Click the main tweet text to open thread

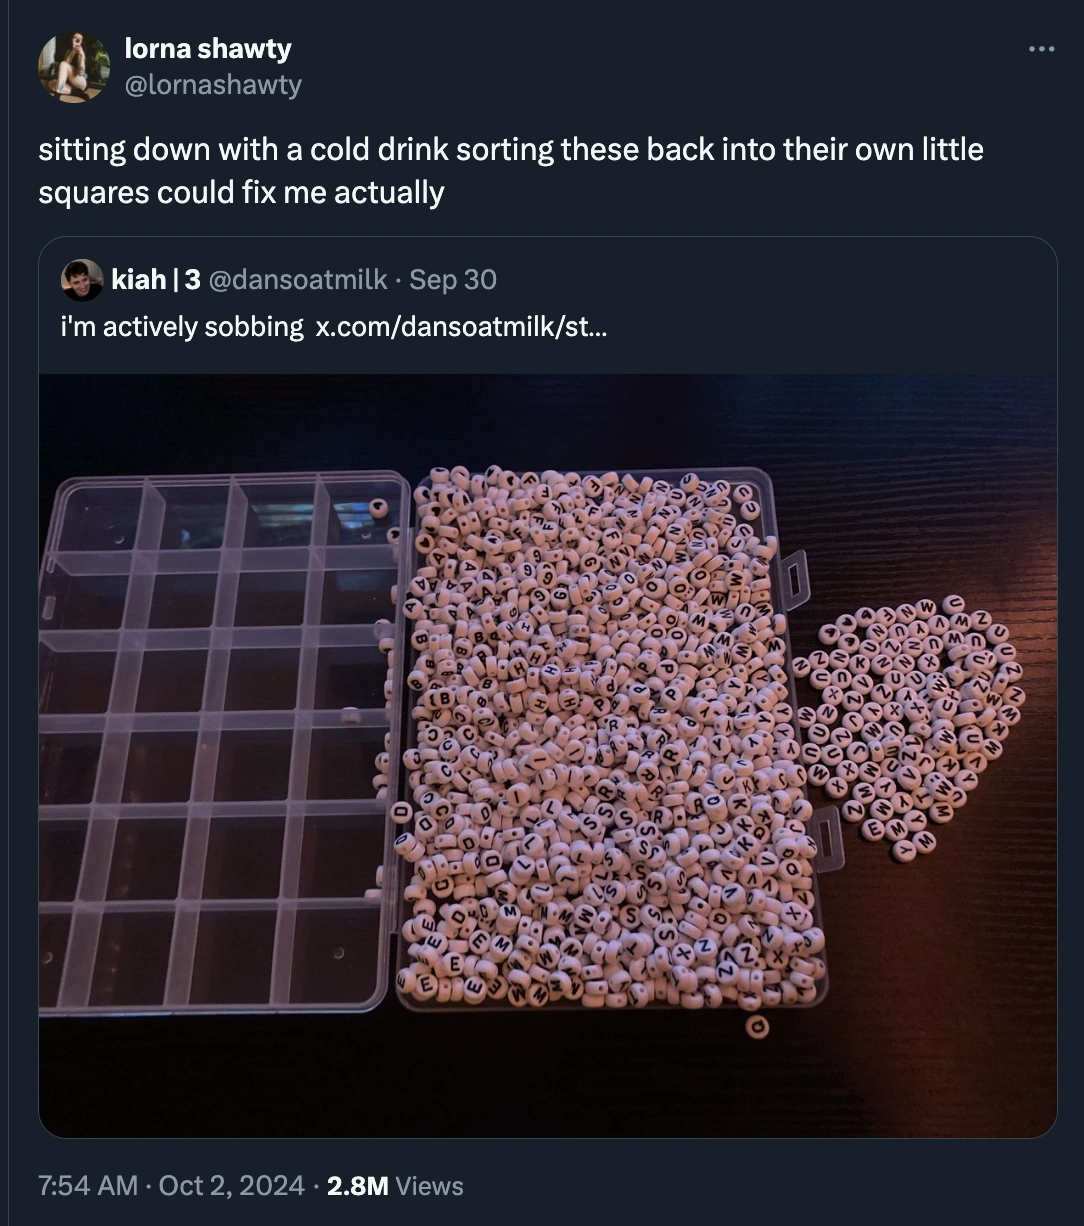(511, 170)
